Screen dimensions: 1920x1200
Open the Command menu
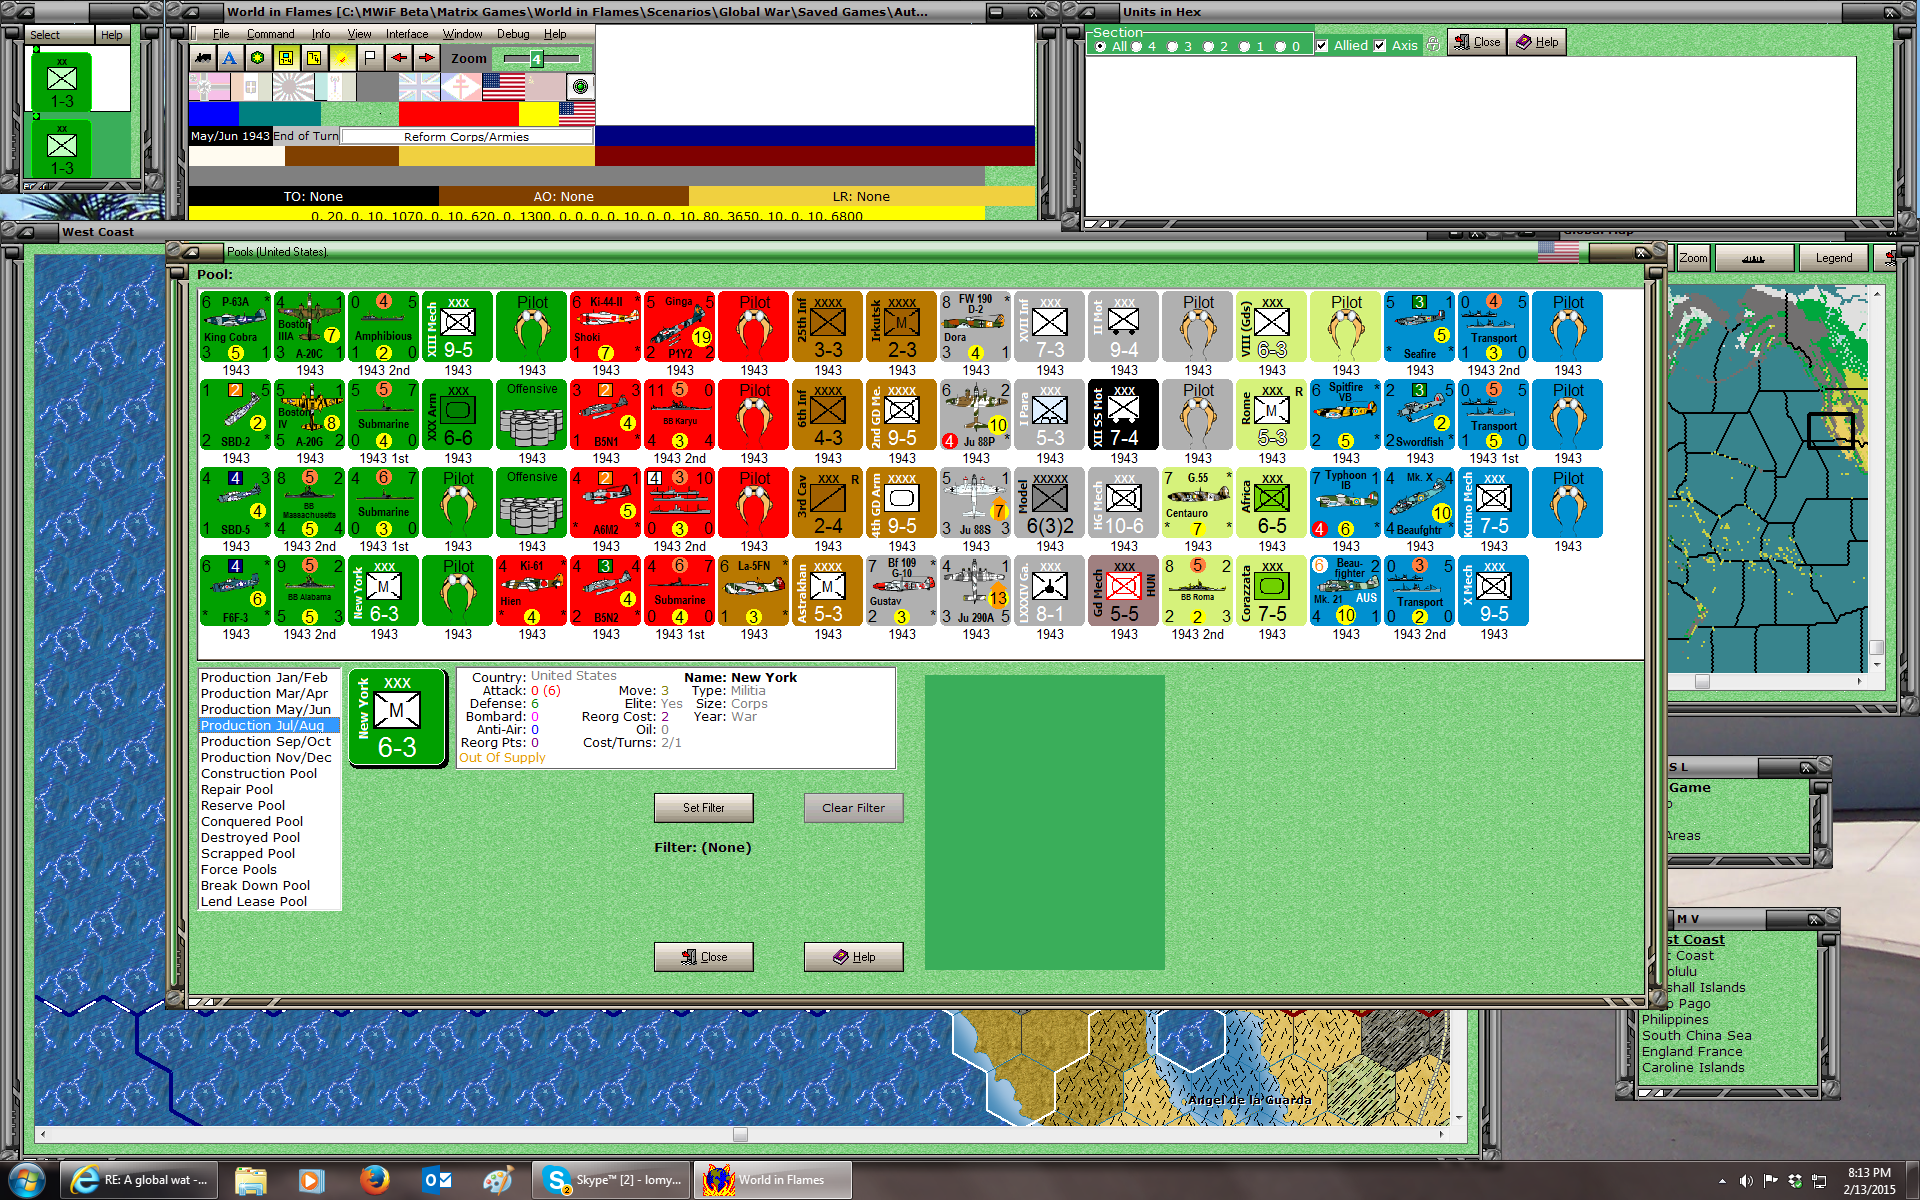270,34
